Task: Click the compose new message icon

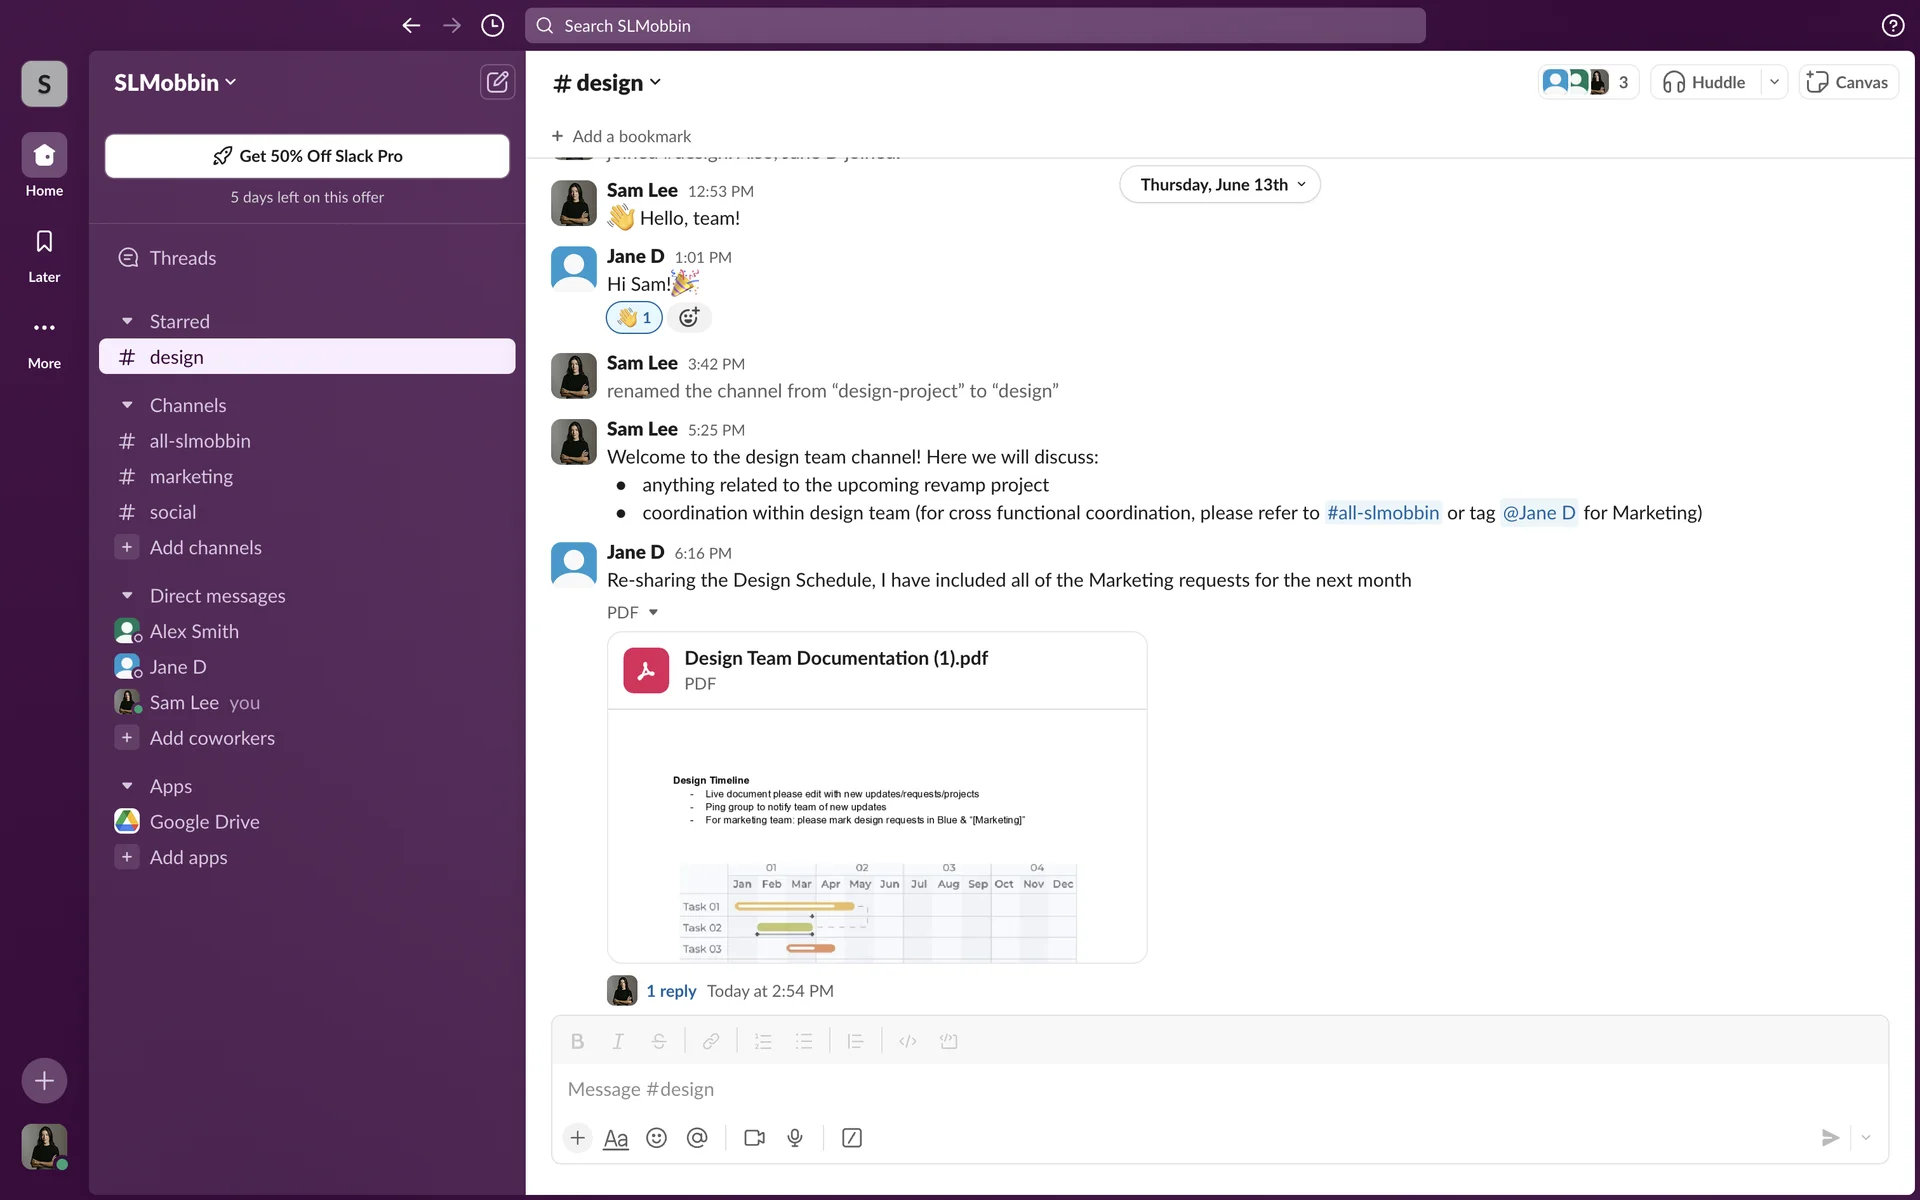Action: click(497, 82)
